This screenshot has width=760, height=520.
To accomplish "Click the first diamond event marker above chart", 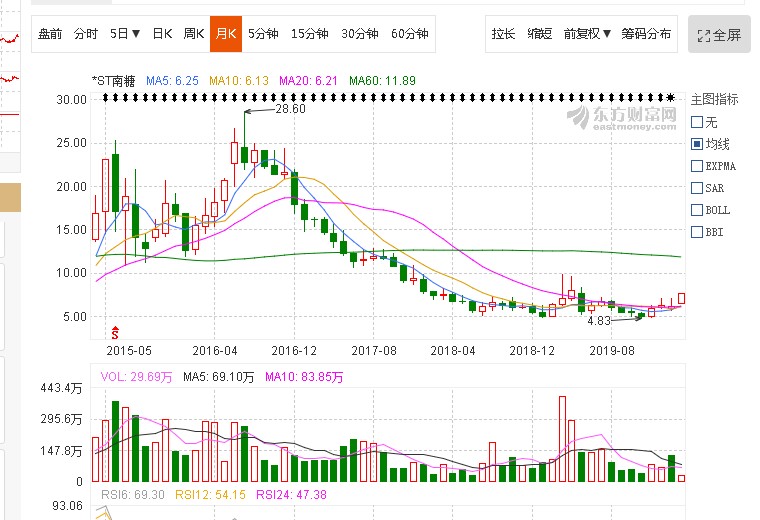I will 105,97.
